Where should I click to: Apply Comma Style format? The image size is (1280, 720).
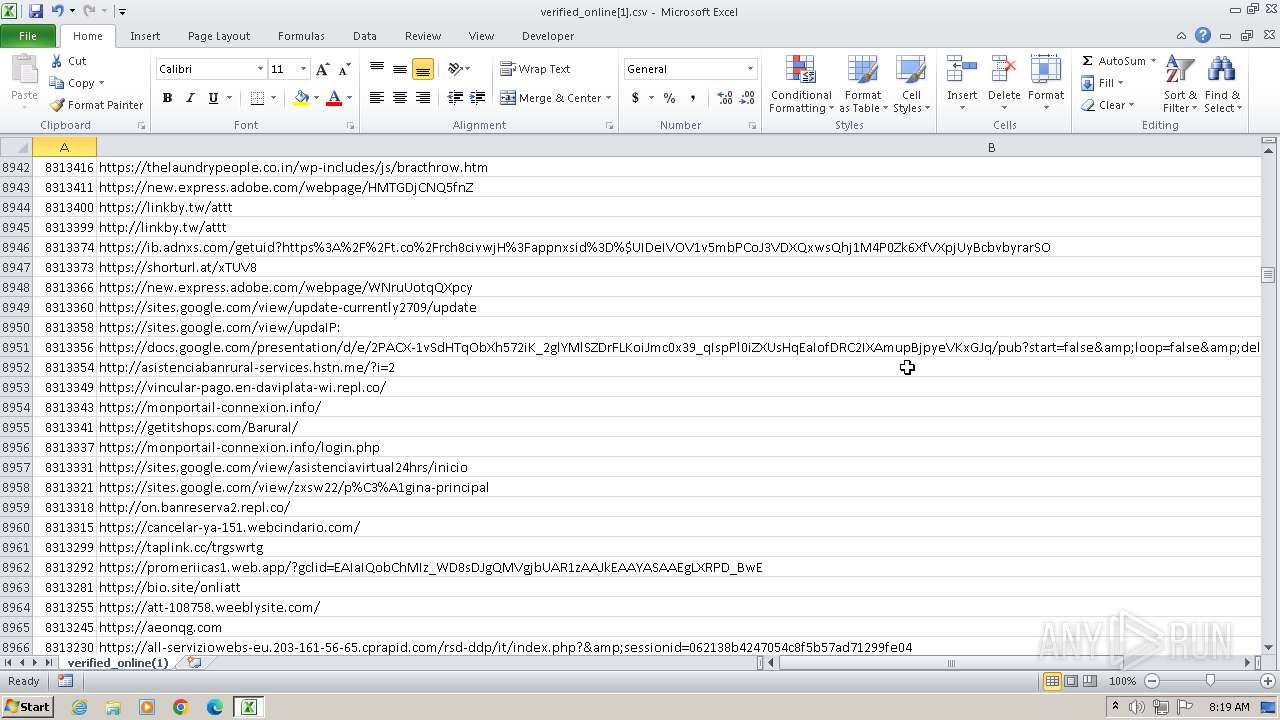coord(692,98)
